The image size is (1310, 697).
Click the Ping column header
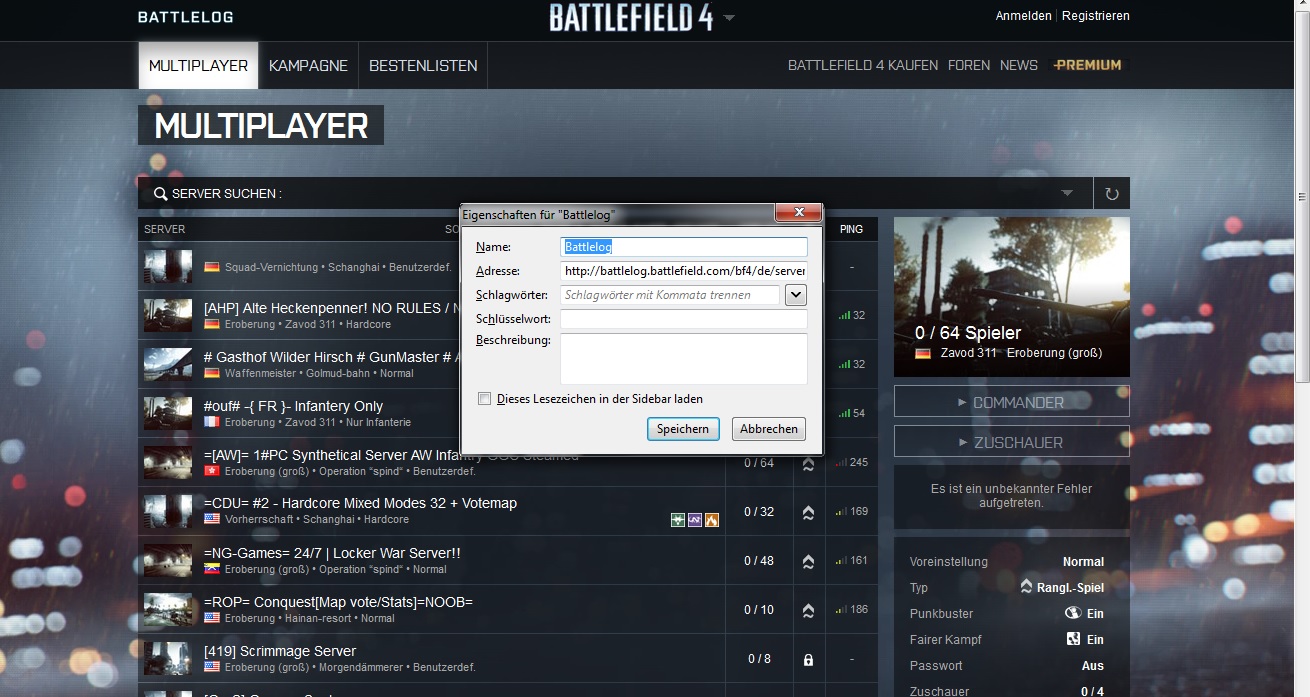(851, 229)
